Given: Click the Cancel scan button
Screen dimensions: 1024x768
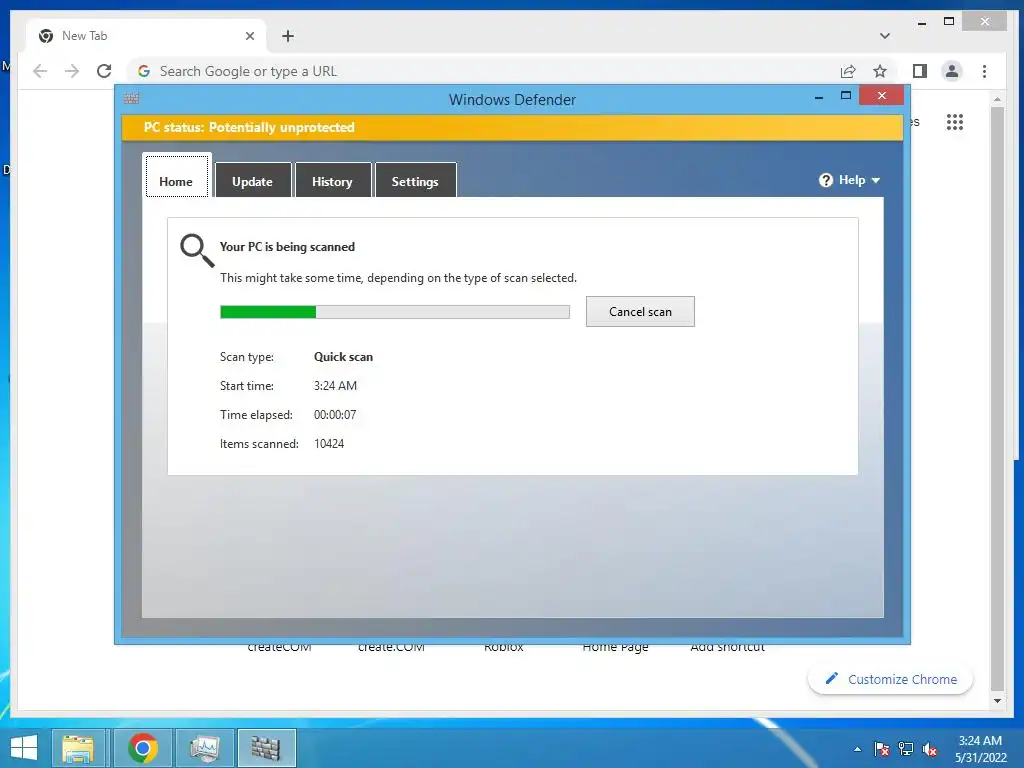Looking at the screenshot, I should (640, 312).
